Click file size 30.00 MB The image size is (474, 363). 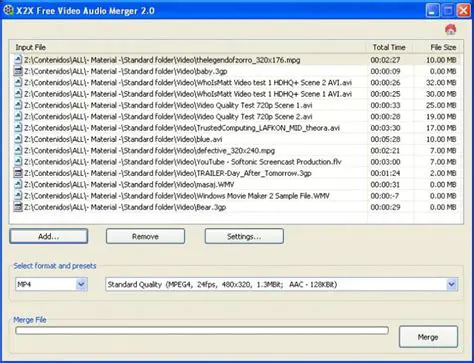[441, 94]
